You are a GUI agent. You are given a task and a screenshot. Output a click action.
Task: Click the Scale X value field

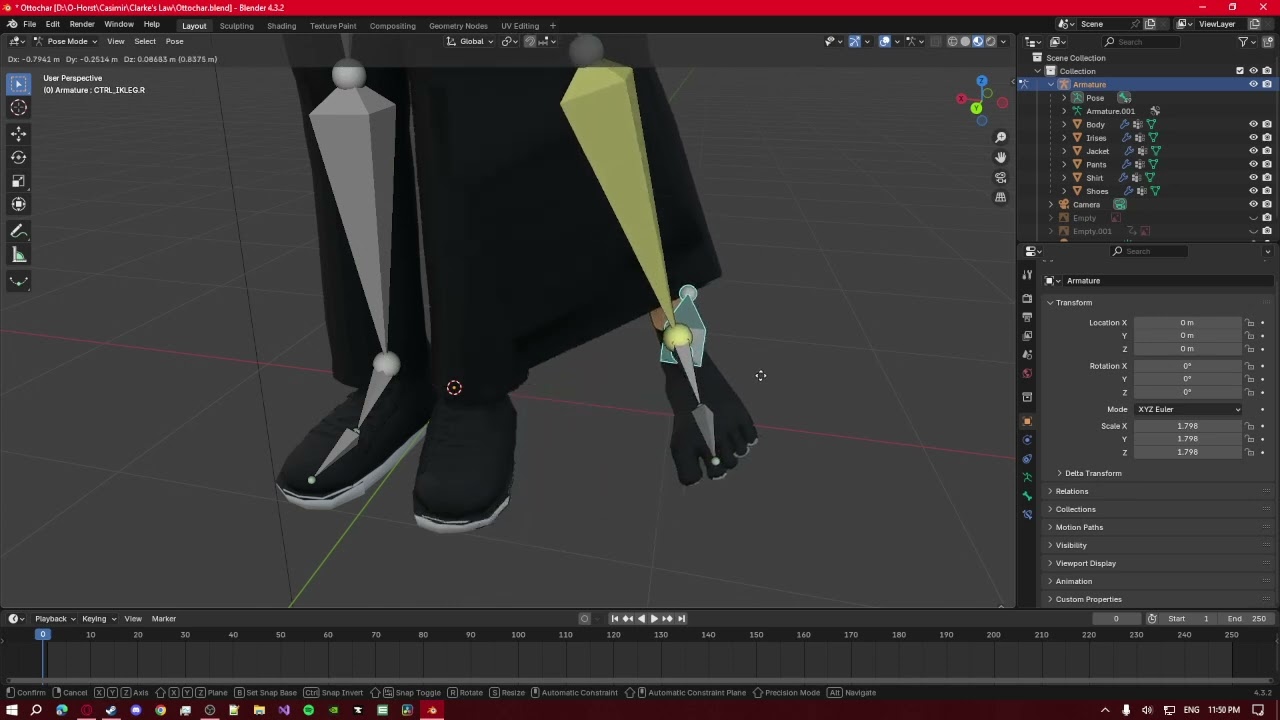[1188, 426]
